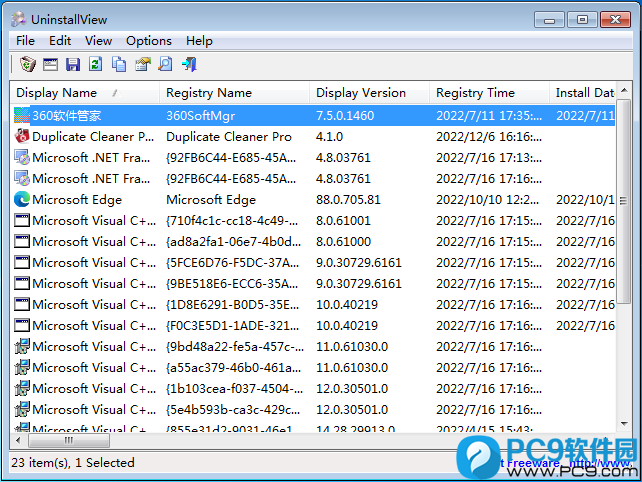Select the 360SoftMgr registry name cell
Viewport: 642px width, 482px height.
[x=201, y=115]
